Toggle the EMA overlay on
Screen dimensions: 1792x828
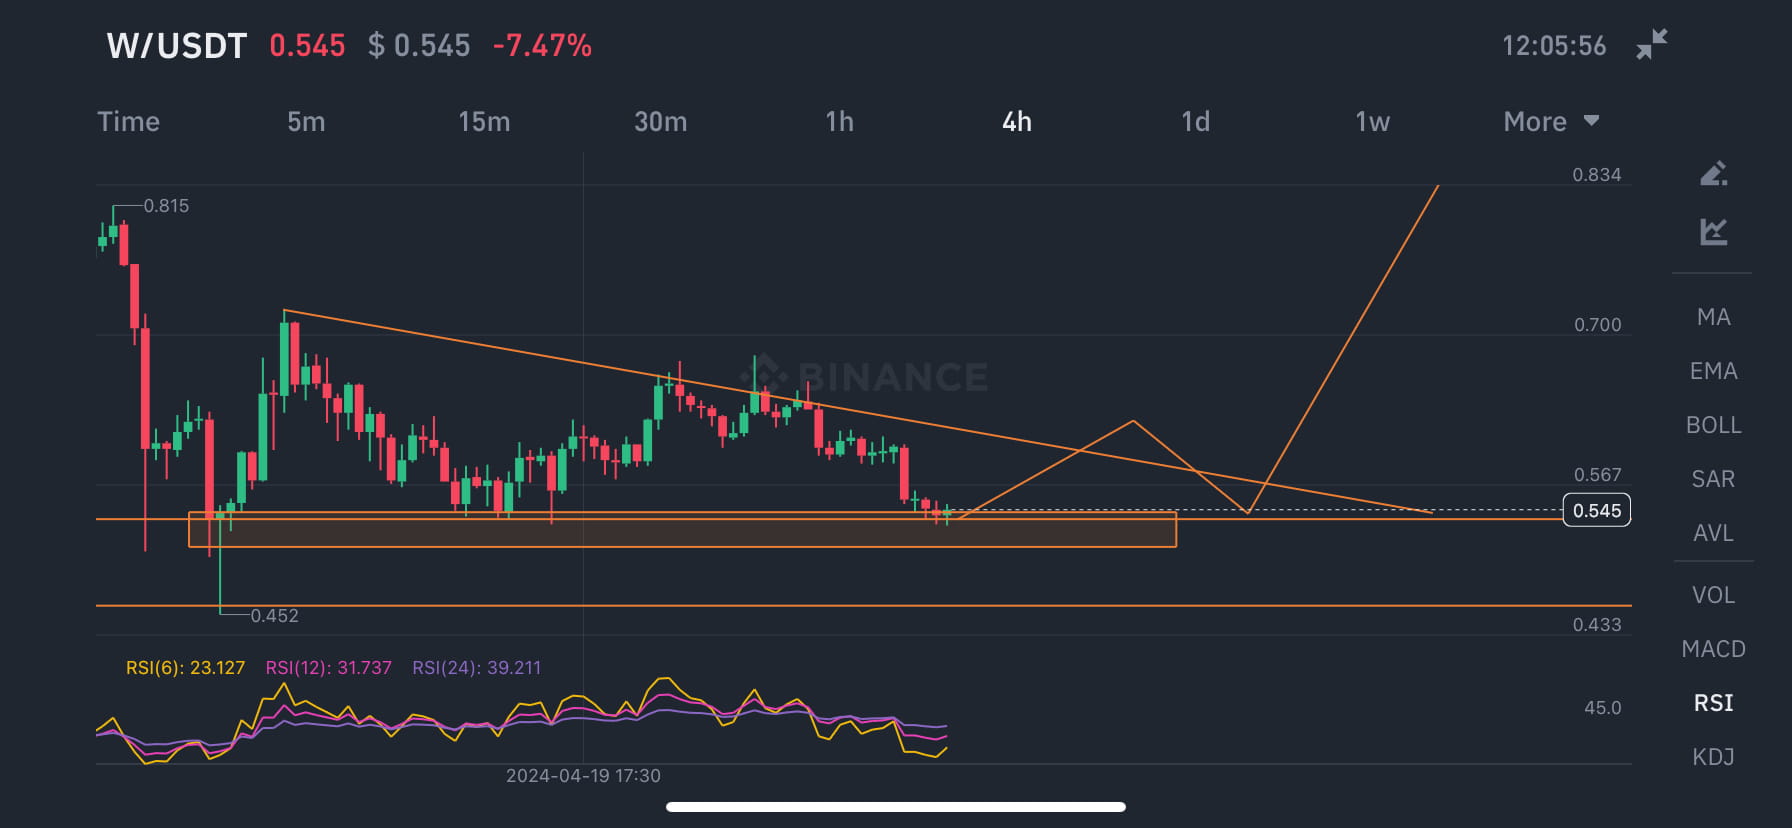click(x=1714, y=370)
